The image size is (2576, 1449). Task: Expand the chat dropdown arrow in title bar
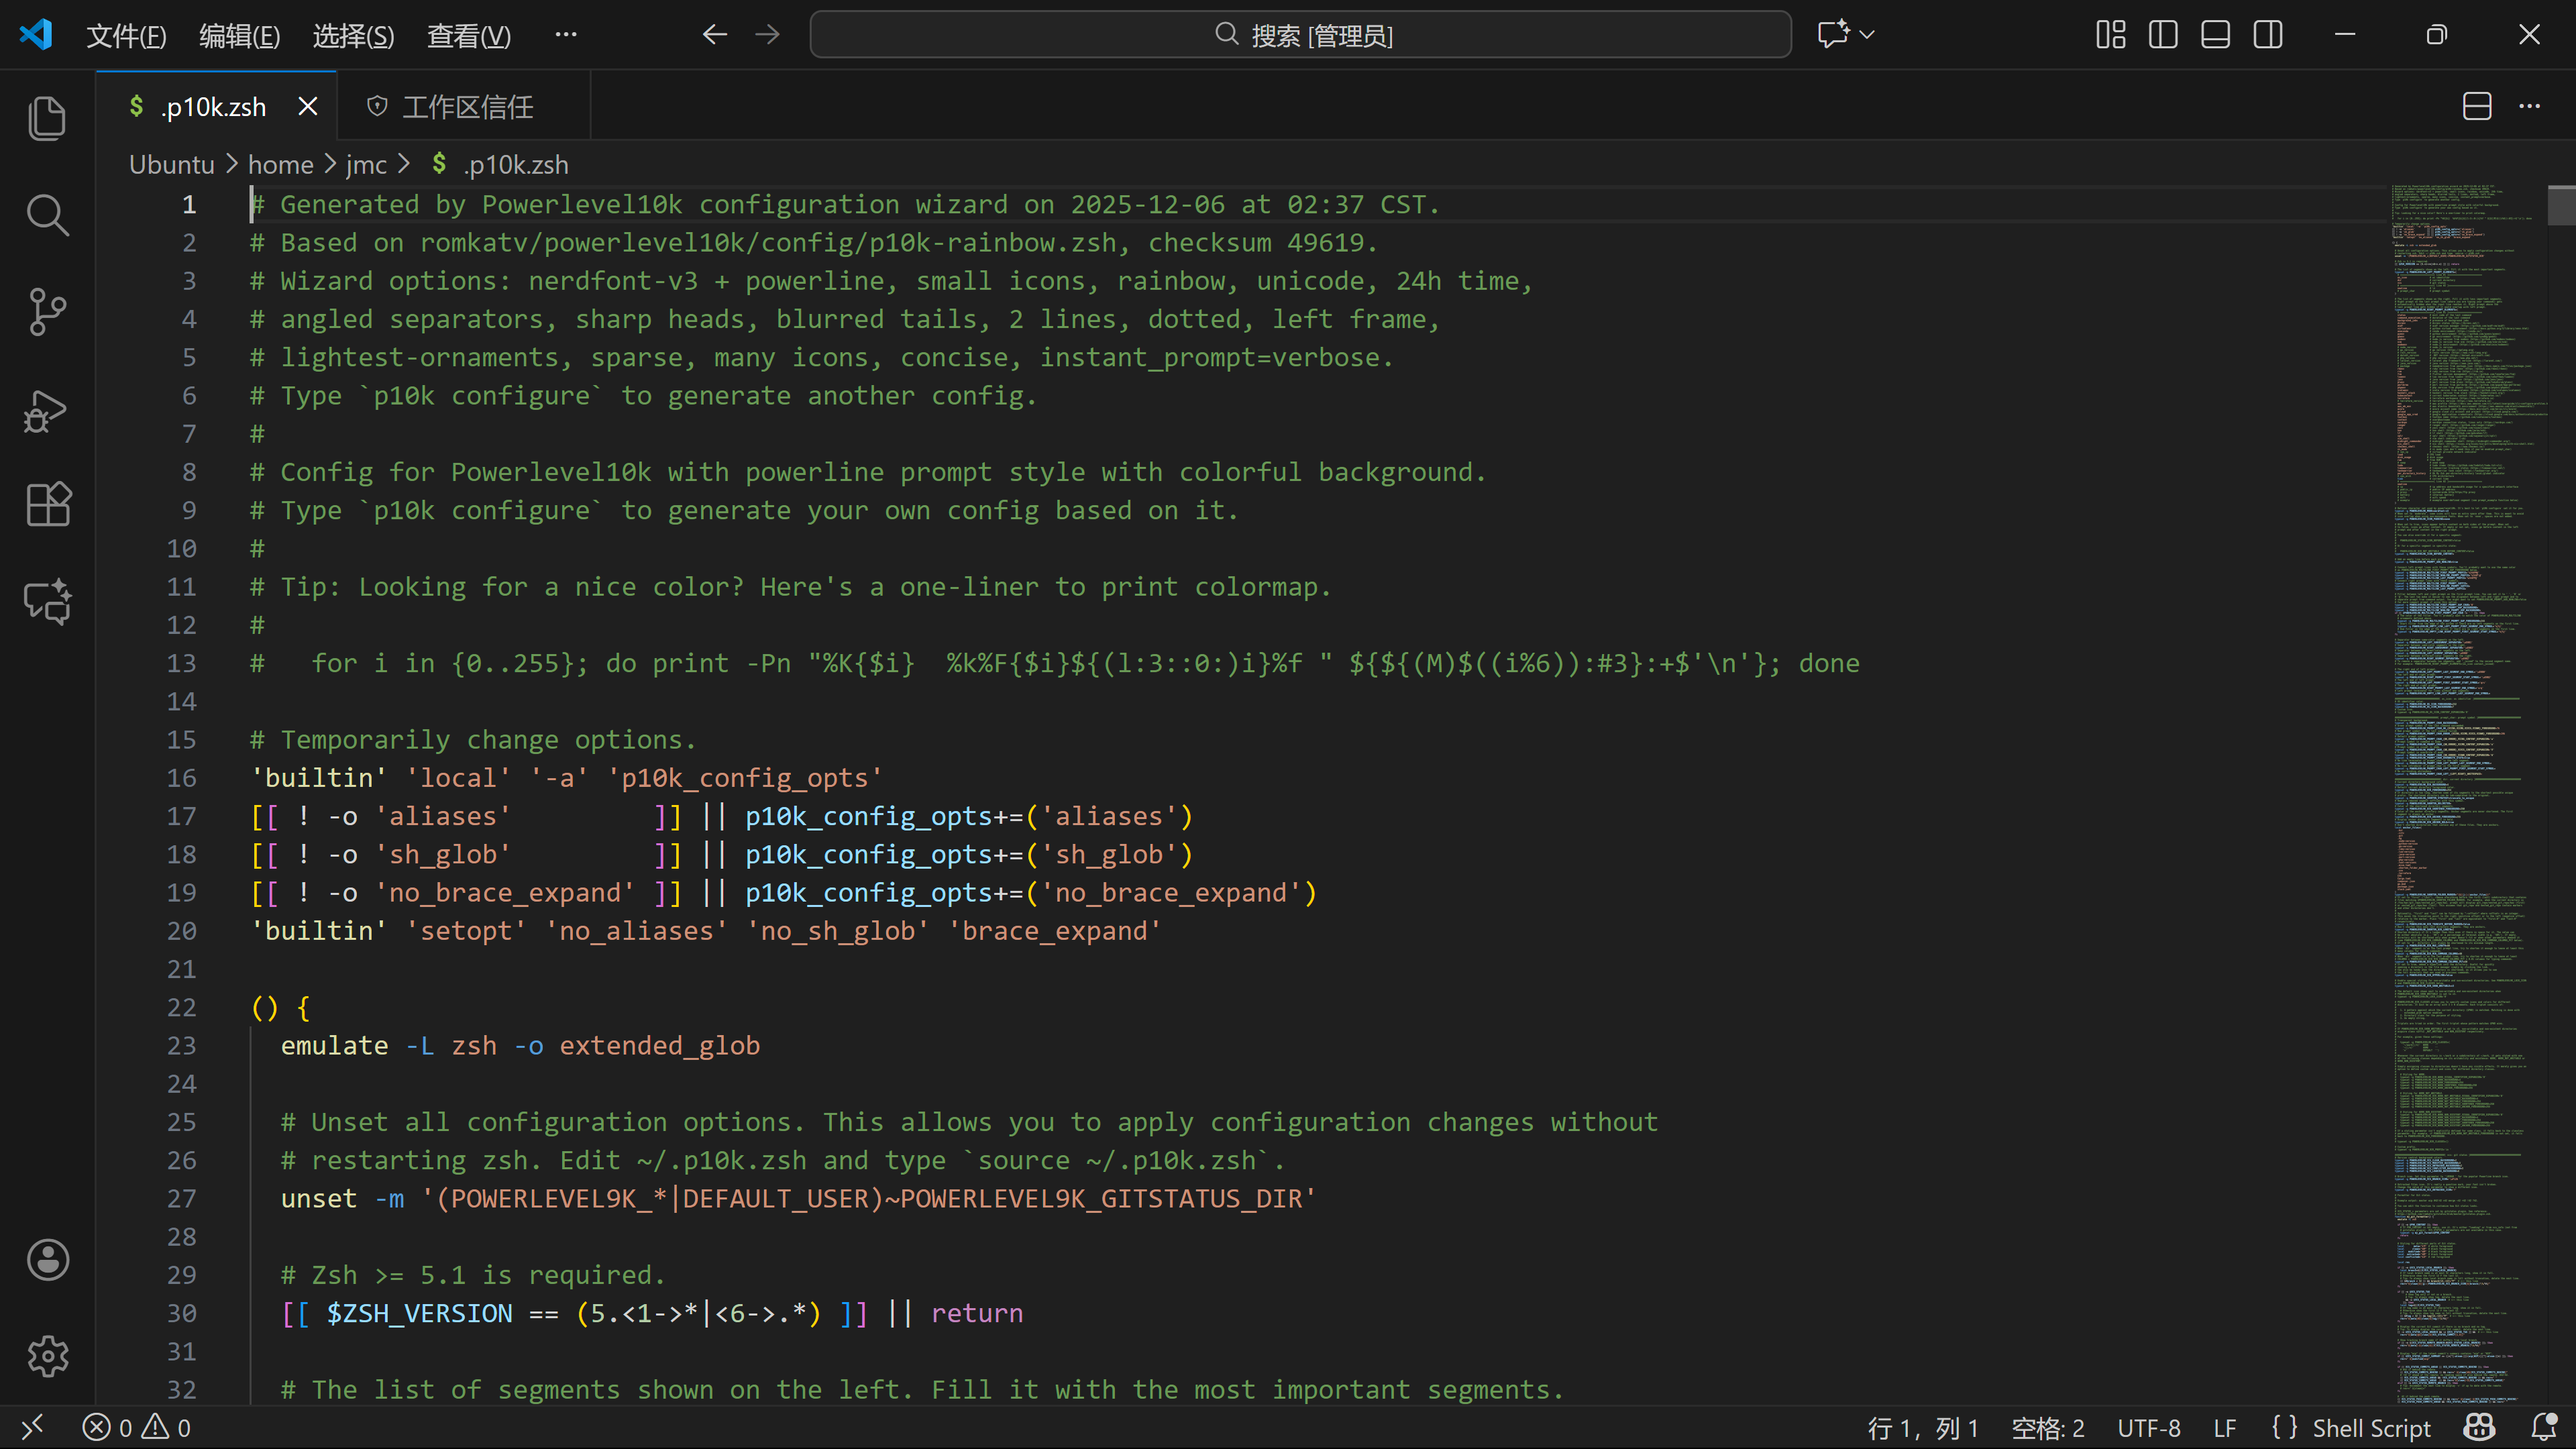[x=1867, y=35]
